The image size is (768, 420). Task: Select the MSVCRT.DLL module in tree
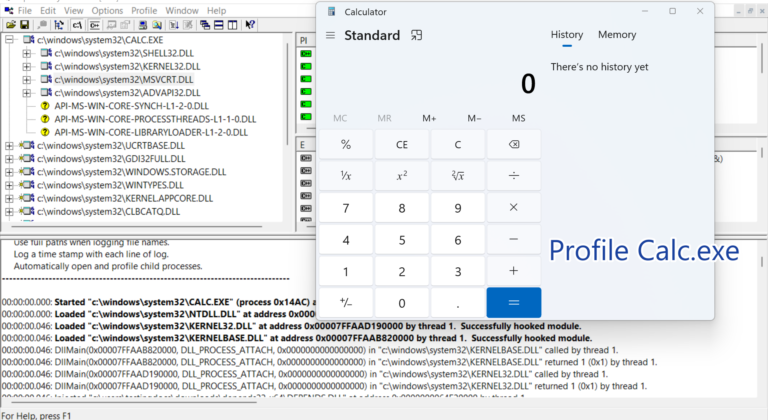(x=124, y=79)
